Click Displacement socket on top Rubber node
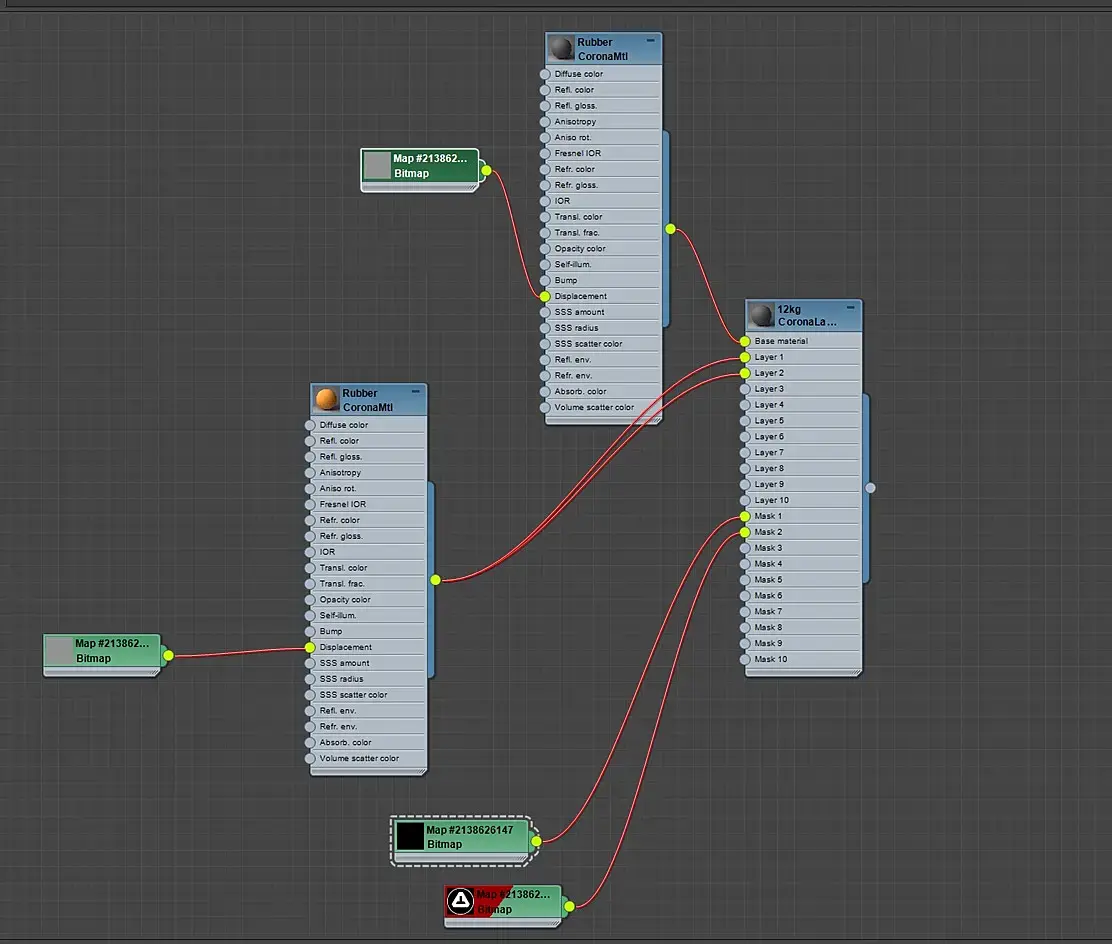 click(545, 296)
